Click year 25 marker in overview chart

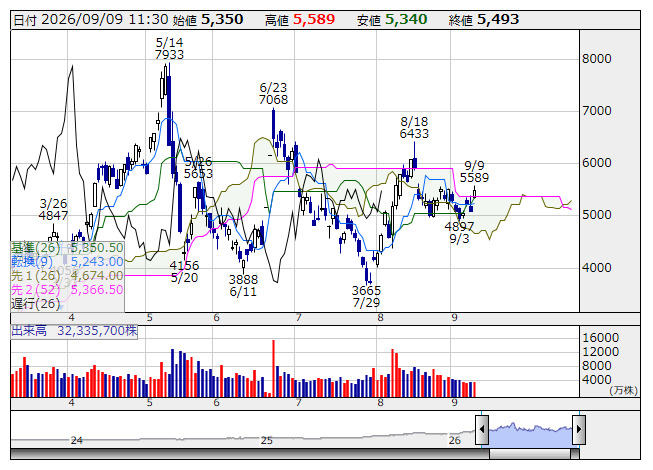click(267, 440)
